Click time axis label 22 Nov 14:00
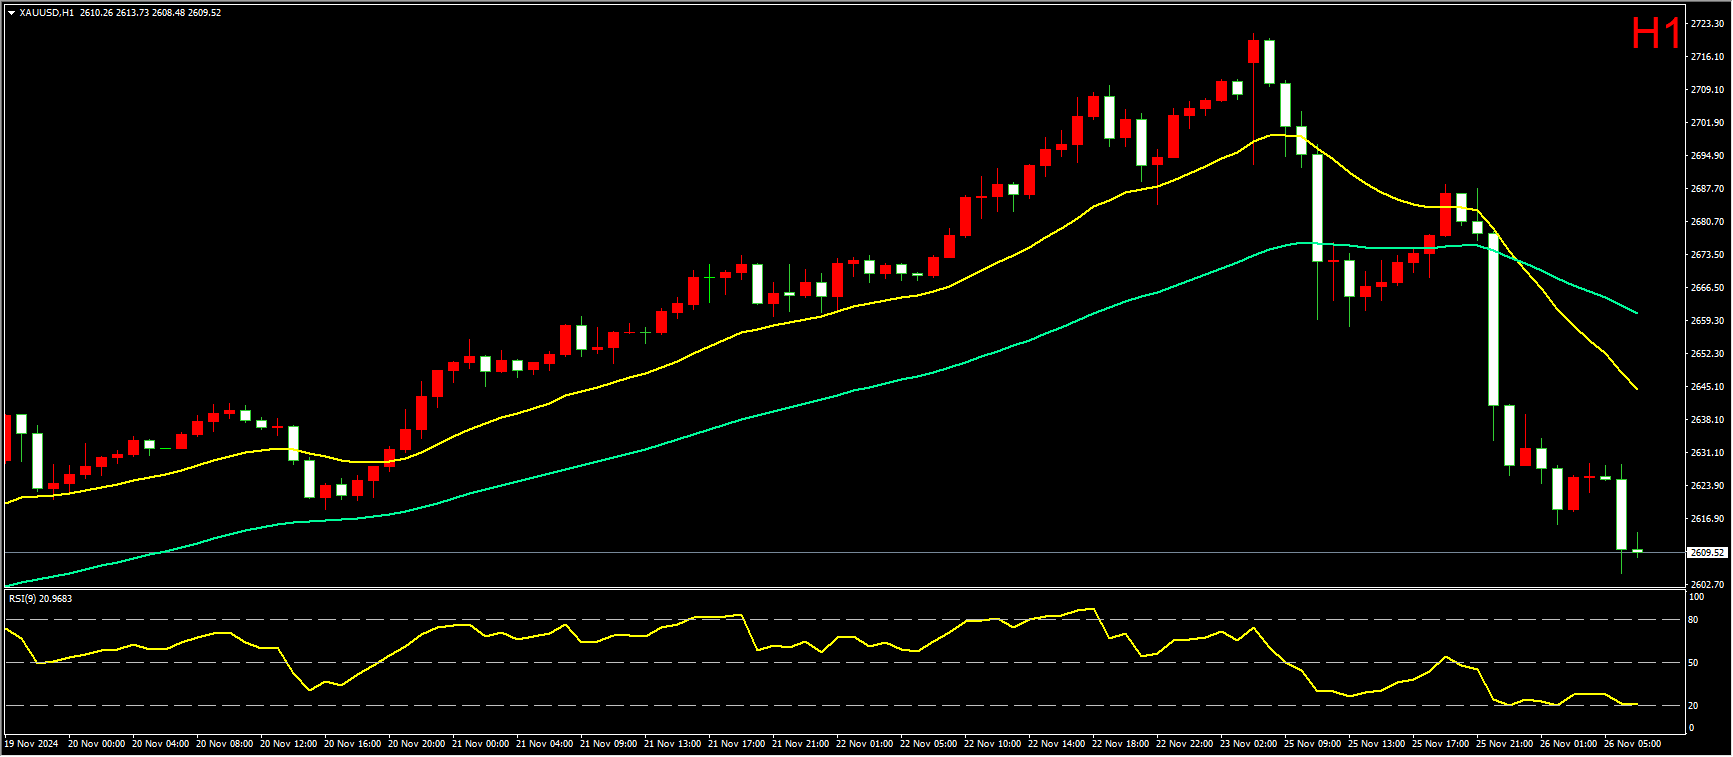The height and width of the screenshot is (757, 1733). (1056, 744)
